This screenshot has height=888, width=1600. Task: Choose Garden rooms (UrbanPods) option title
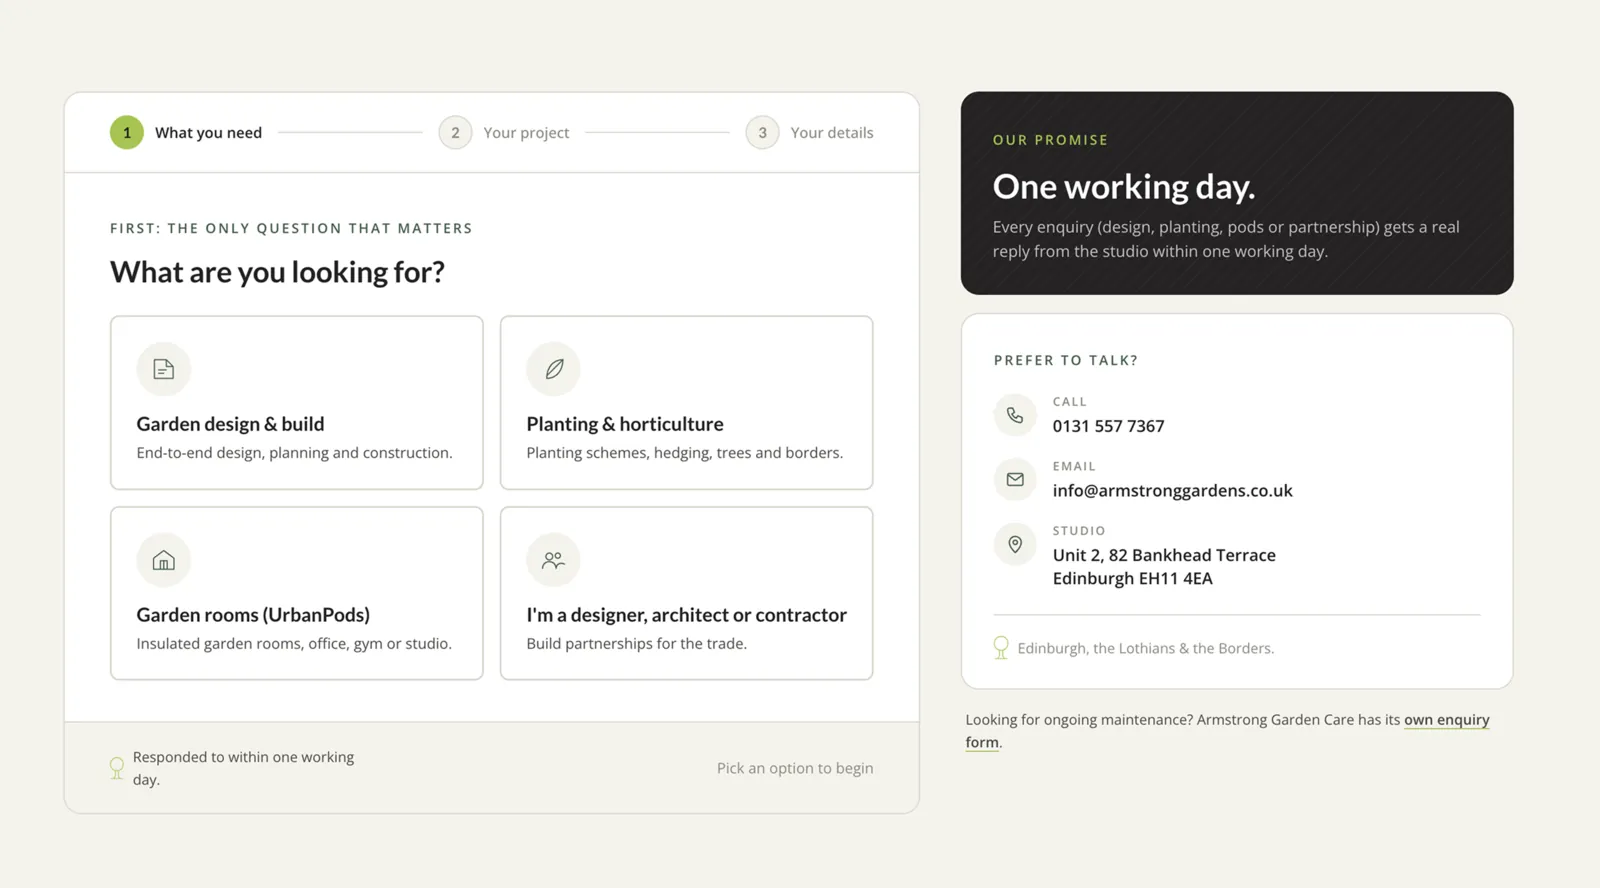253,615
